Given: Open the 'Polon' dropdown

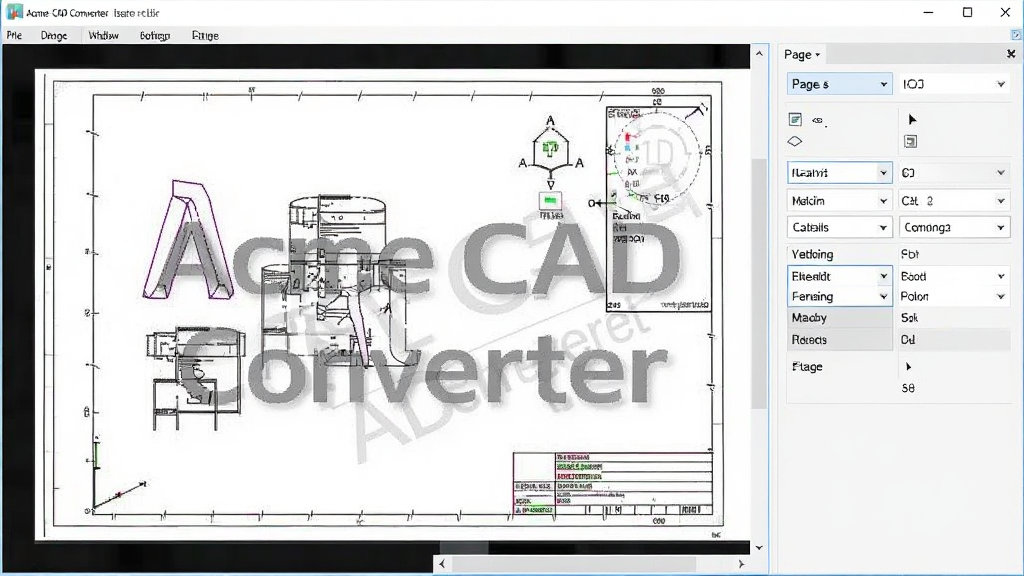Looking at the screenshot, I should [954, 296].
